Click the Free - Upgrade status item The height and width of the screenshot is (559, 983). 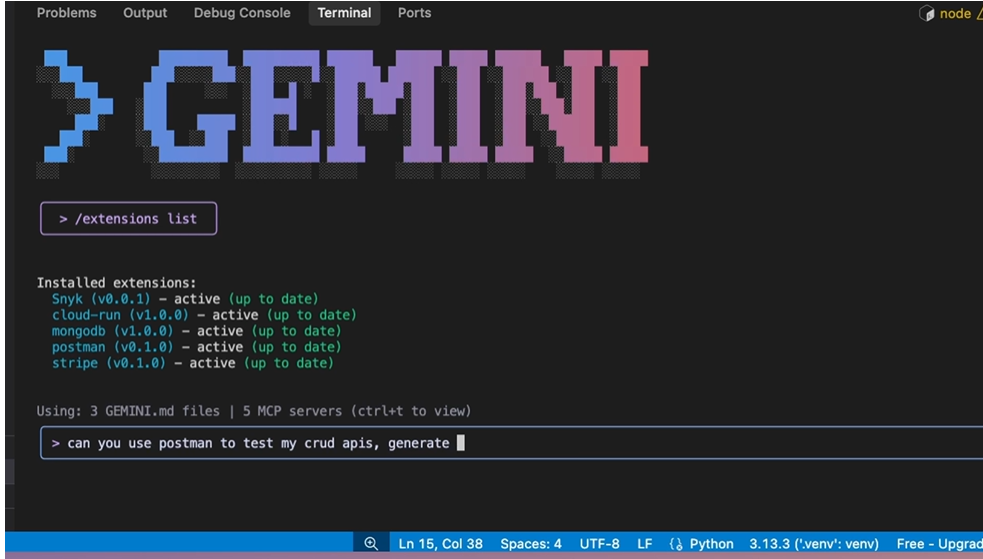coord(938,543)
